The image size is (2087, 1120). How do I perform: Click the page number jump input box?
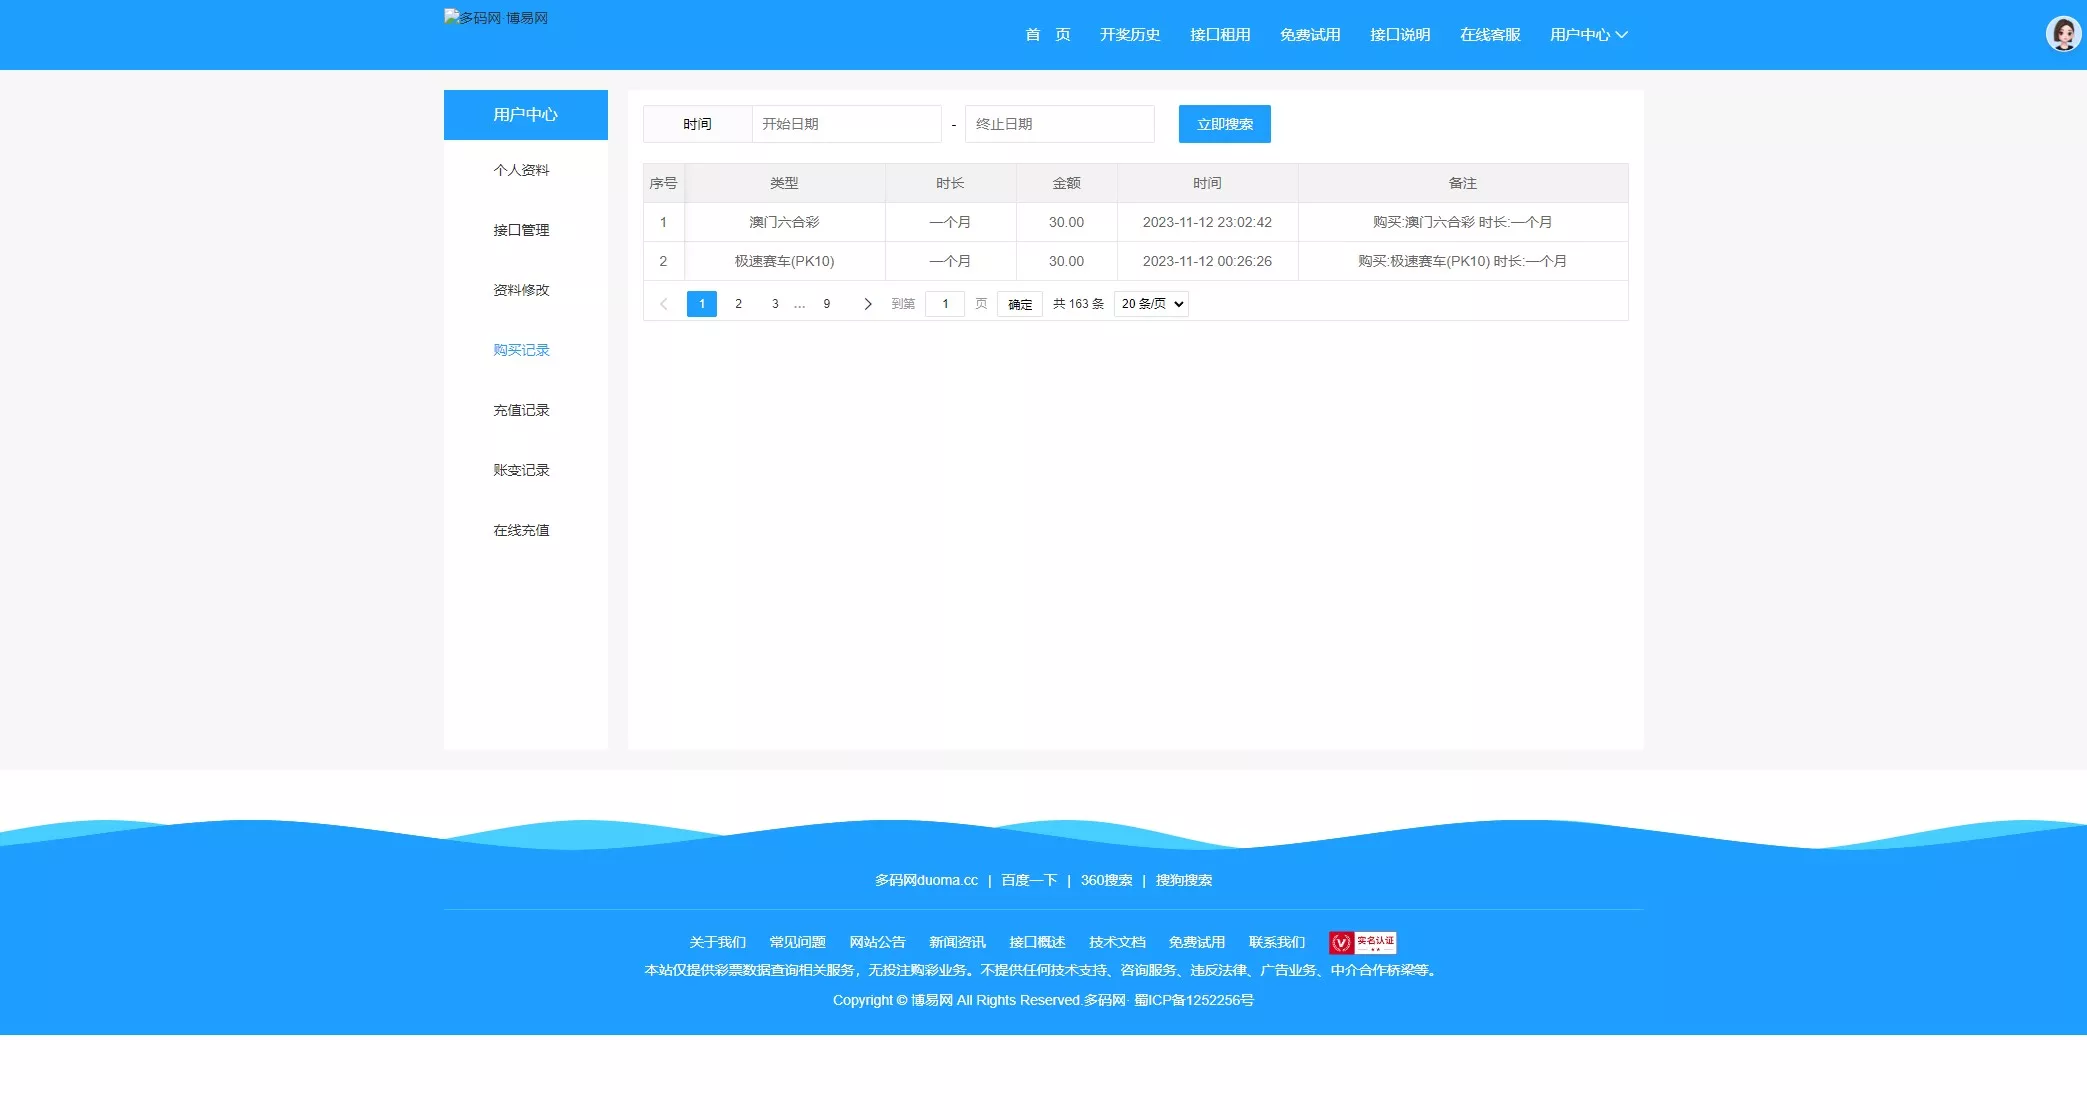click(x=944, y=303)
